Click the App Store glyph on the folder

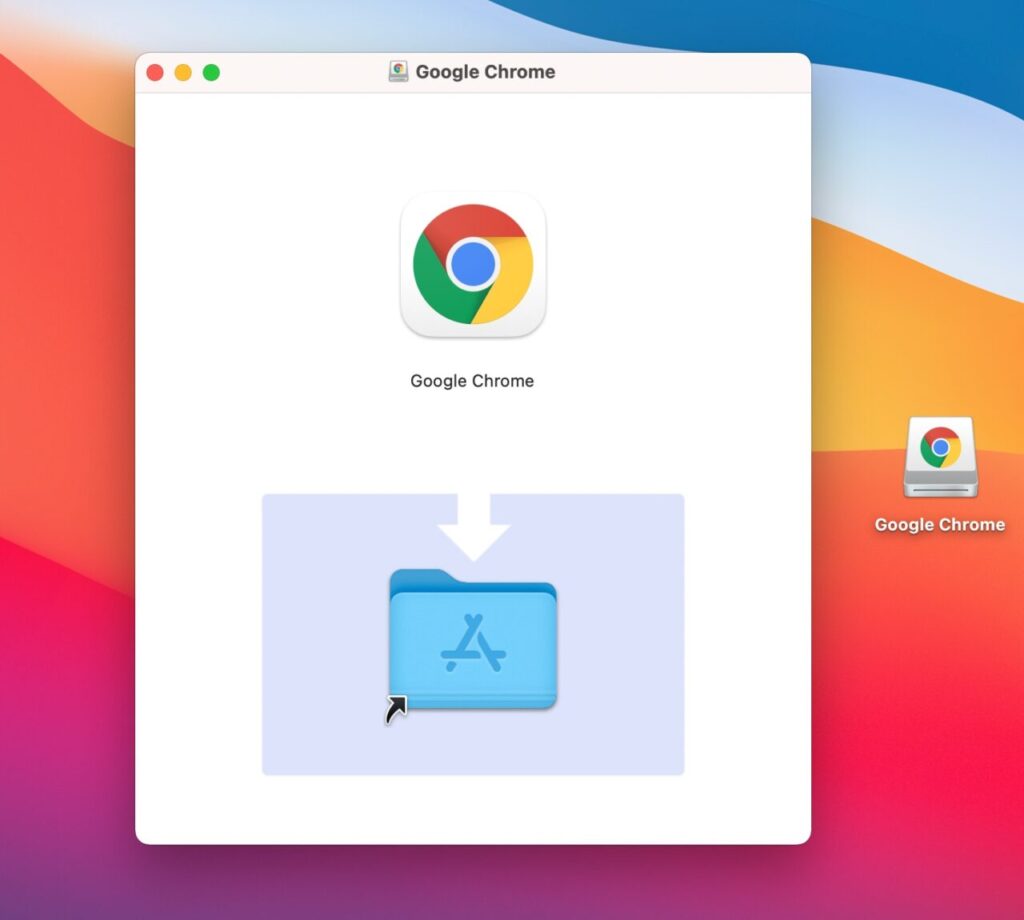point(473,643)
